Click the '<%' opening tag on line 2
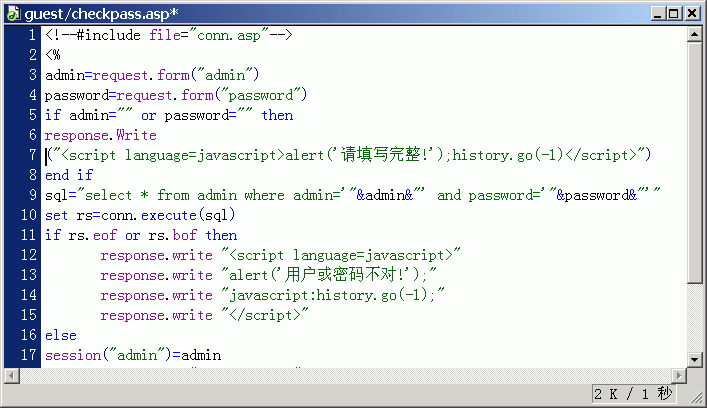 tap(53, 55)
